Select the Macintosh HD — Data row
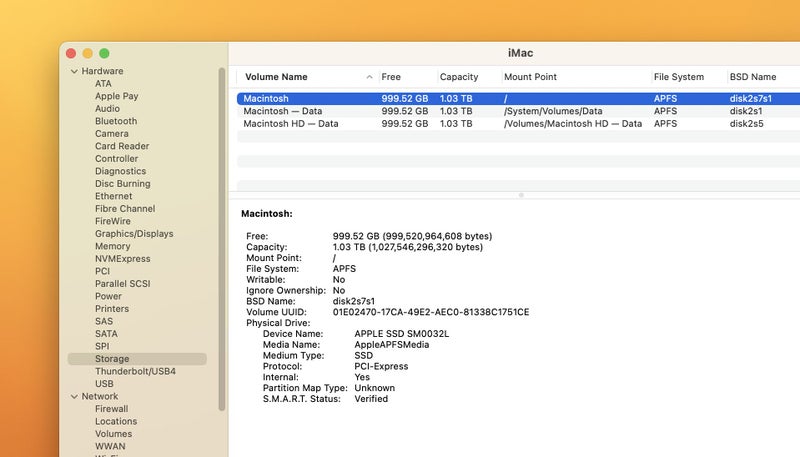 point(290,124)
